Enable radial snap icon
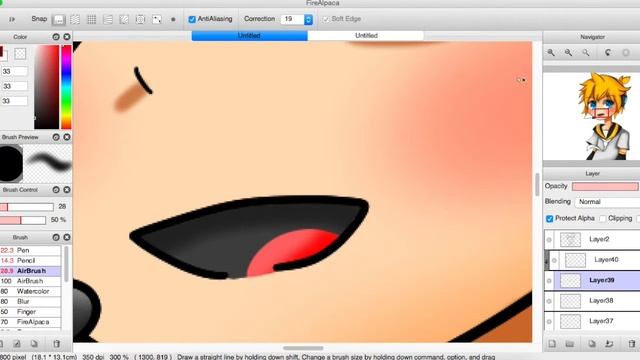 (x=124, y=19)
